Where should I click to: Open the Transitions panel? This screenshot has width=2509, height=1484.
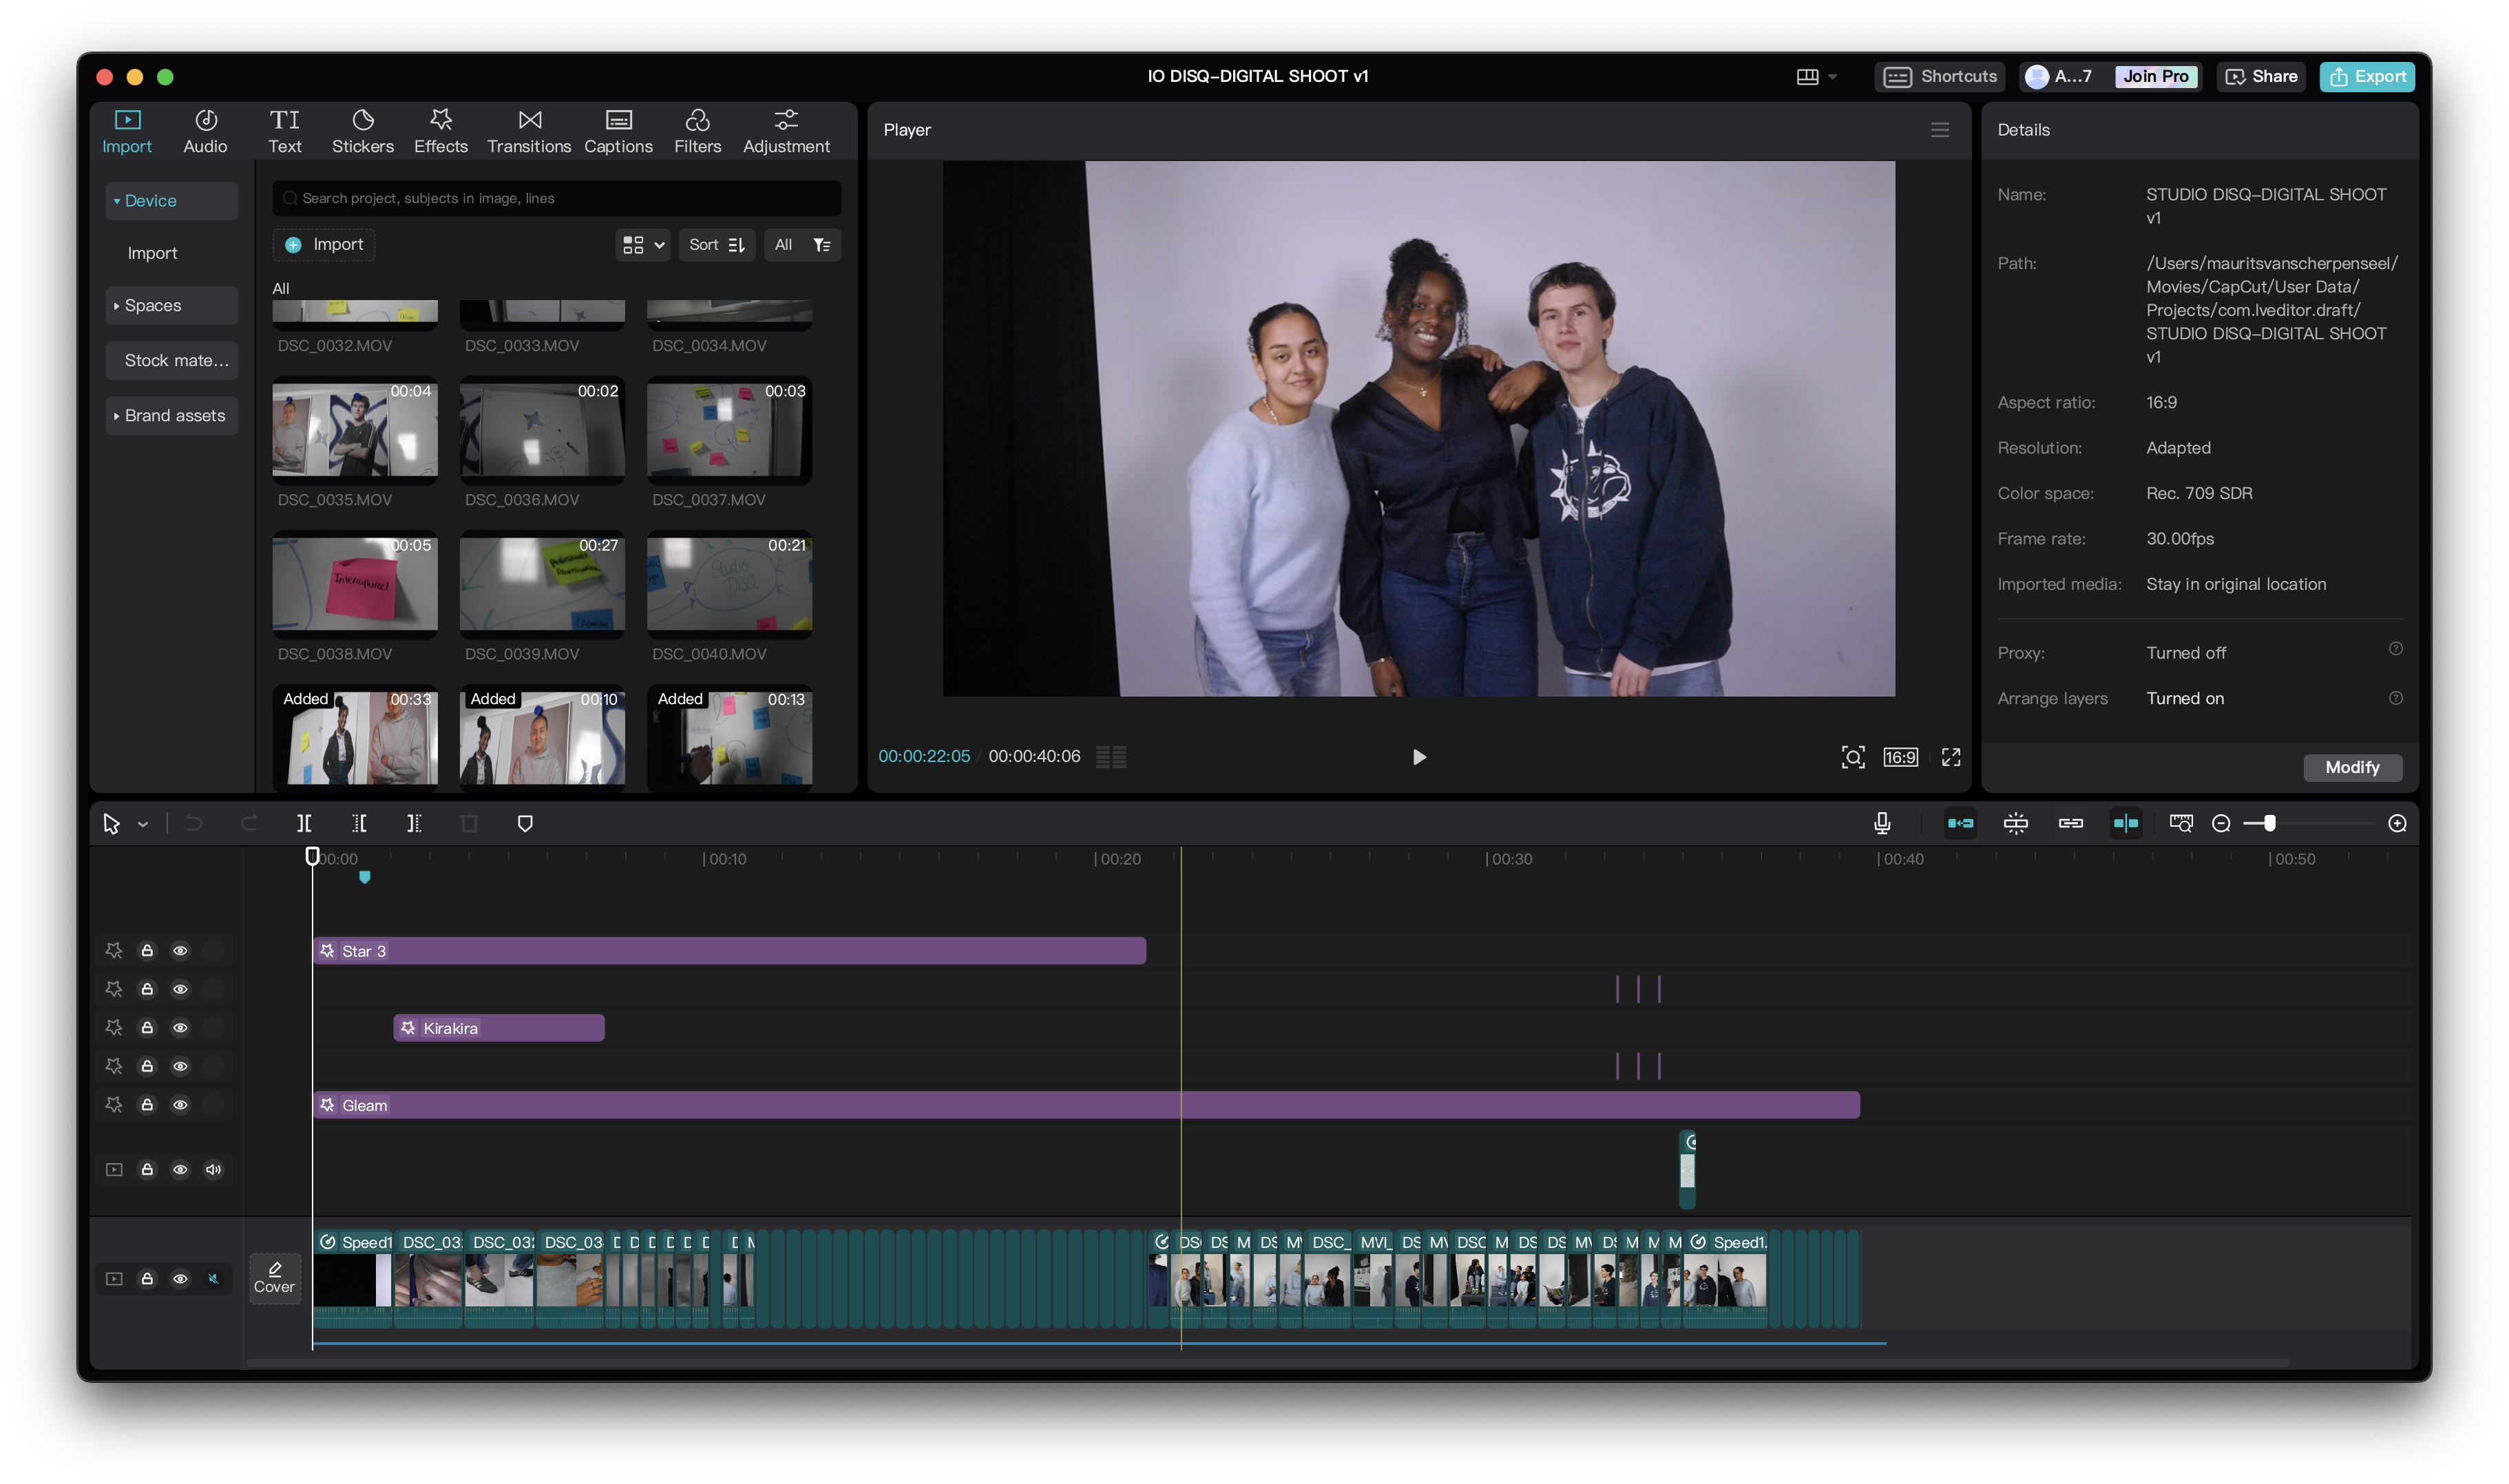[x=529, y=131]
